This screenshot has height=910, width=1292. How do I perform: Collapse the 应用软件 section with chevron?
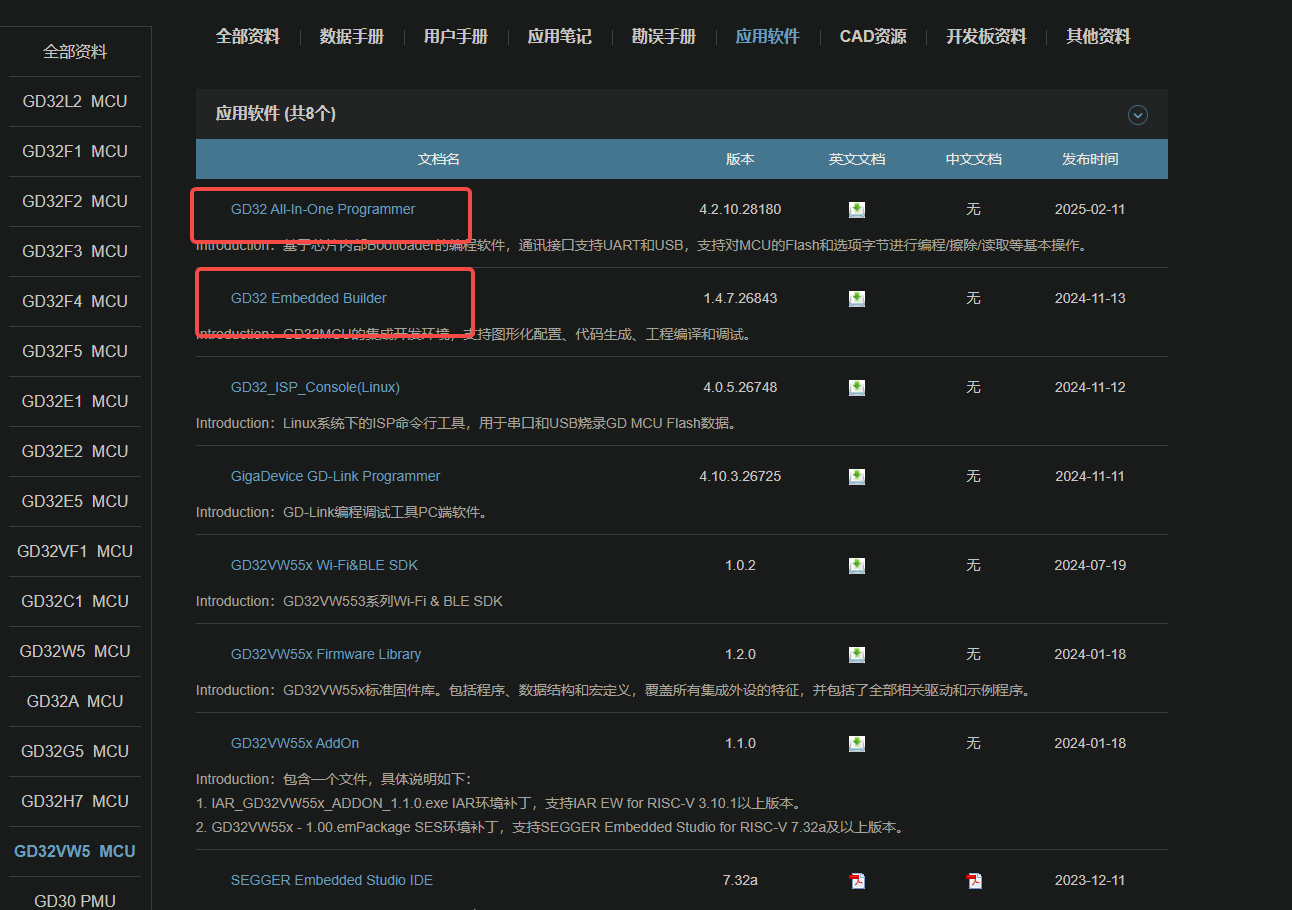(x=1137, y=115)
